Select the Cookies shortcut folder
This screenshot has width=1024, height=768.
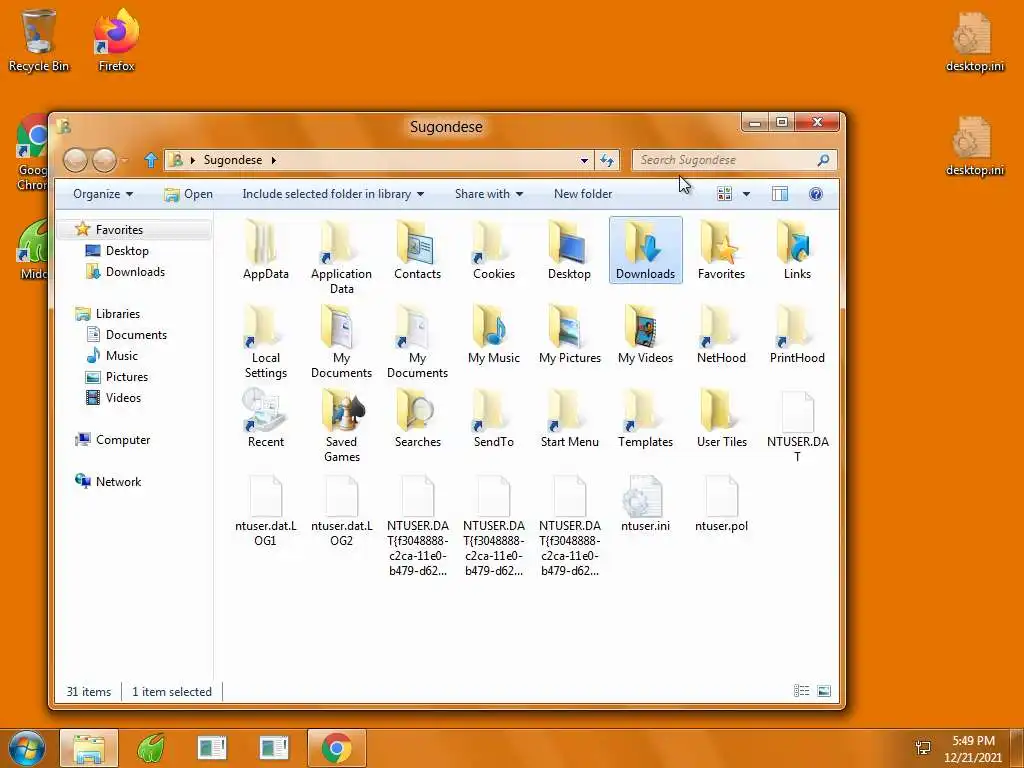point(494,251)
